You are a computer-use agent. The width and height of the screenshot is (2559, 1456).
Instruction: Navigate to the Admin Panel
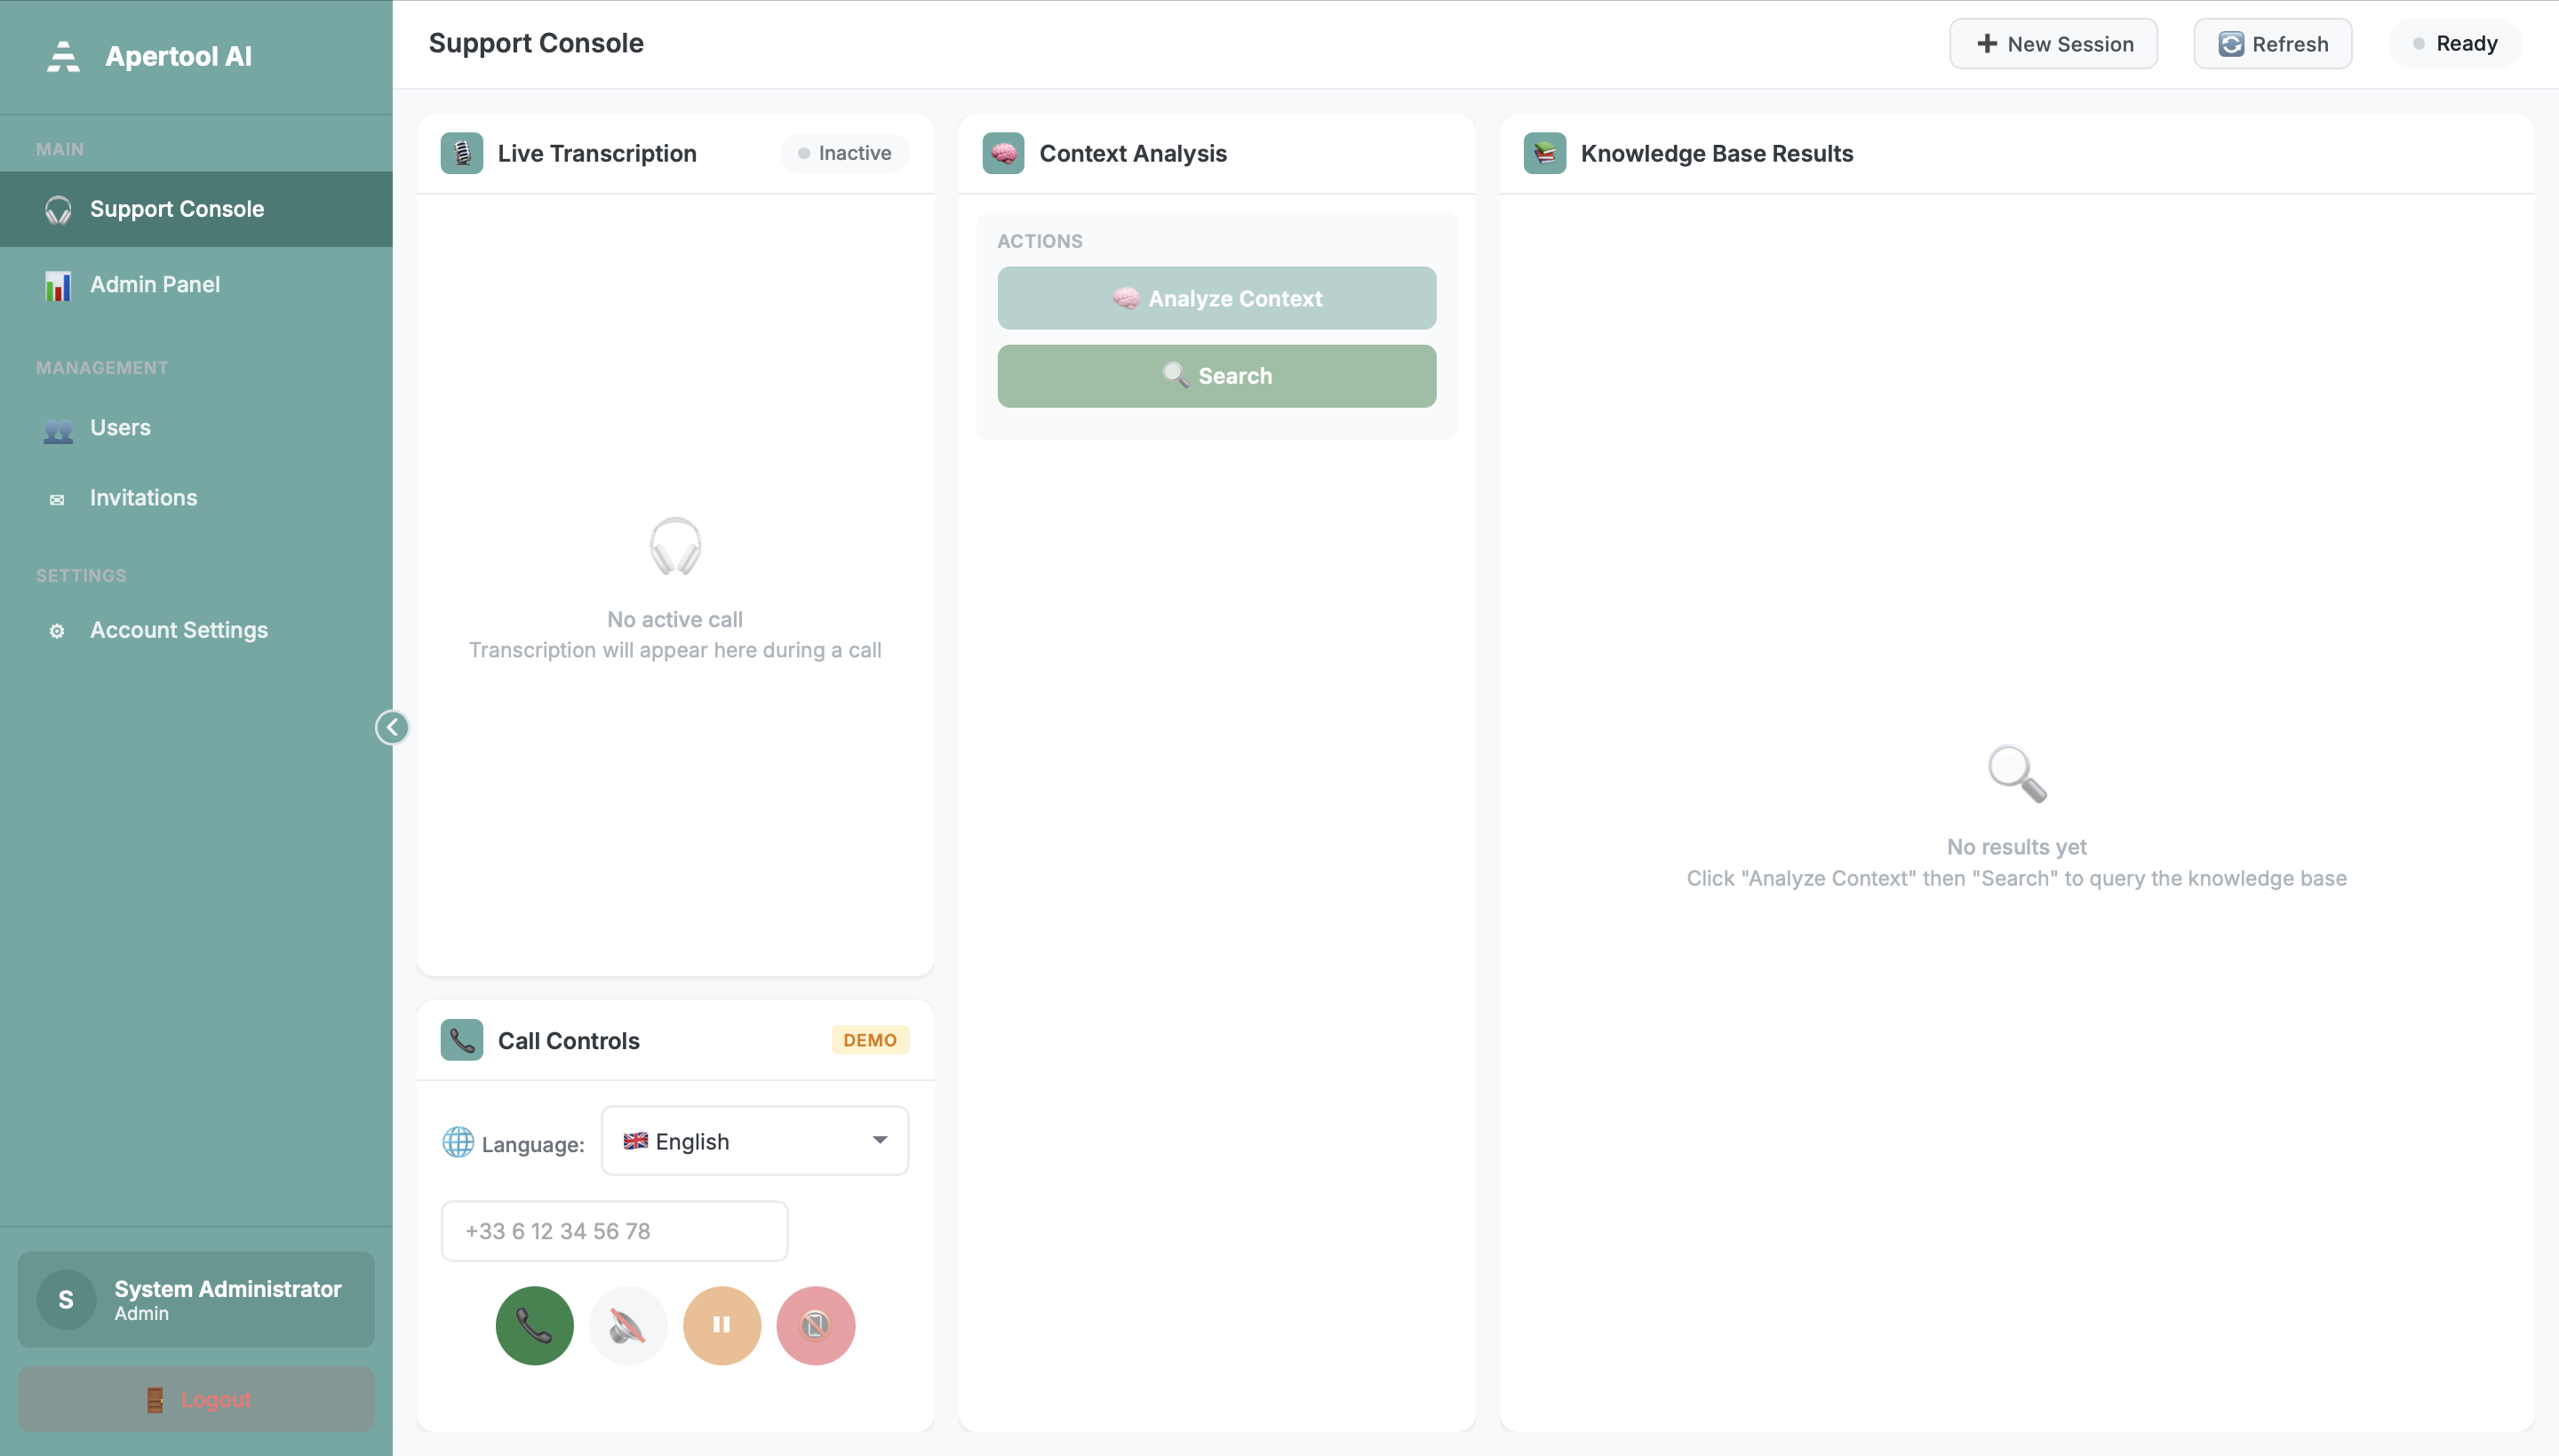tap(154, 285)
